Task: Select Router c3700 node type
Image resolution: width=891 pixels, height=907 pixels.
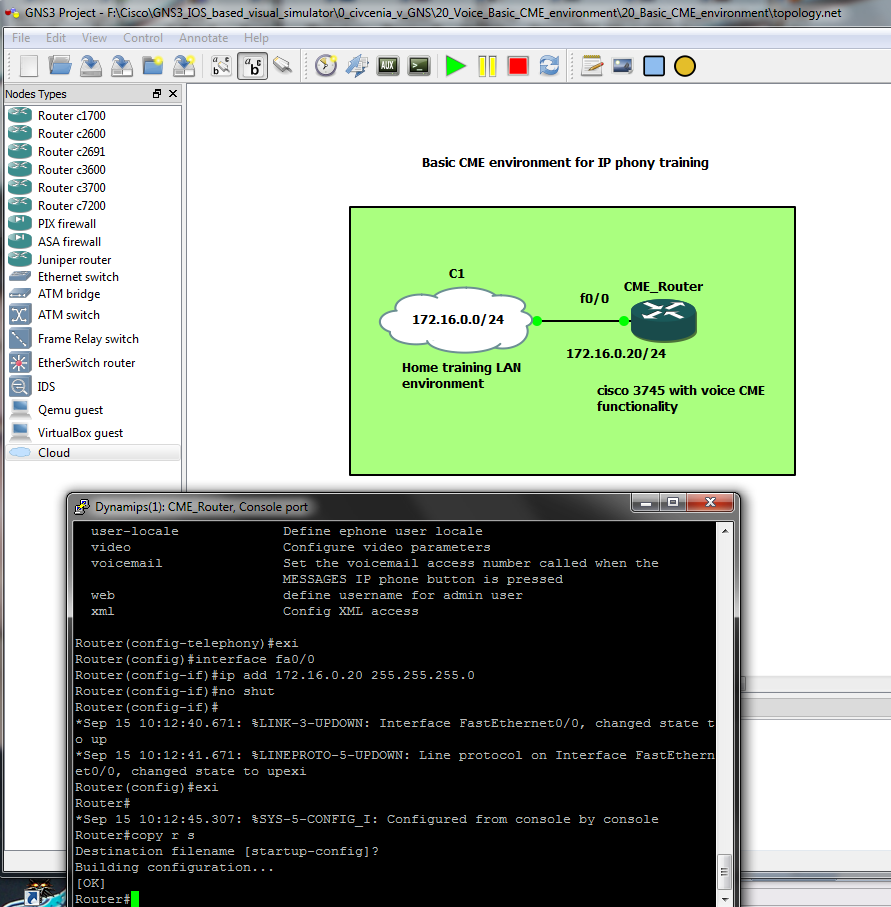Action: [93, 187]
